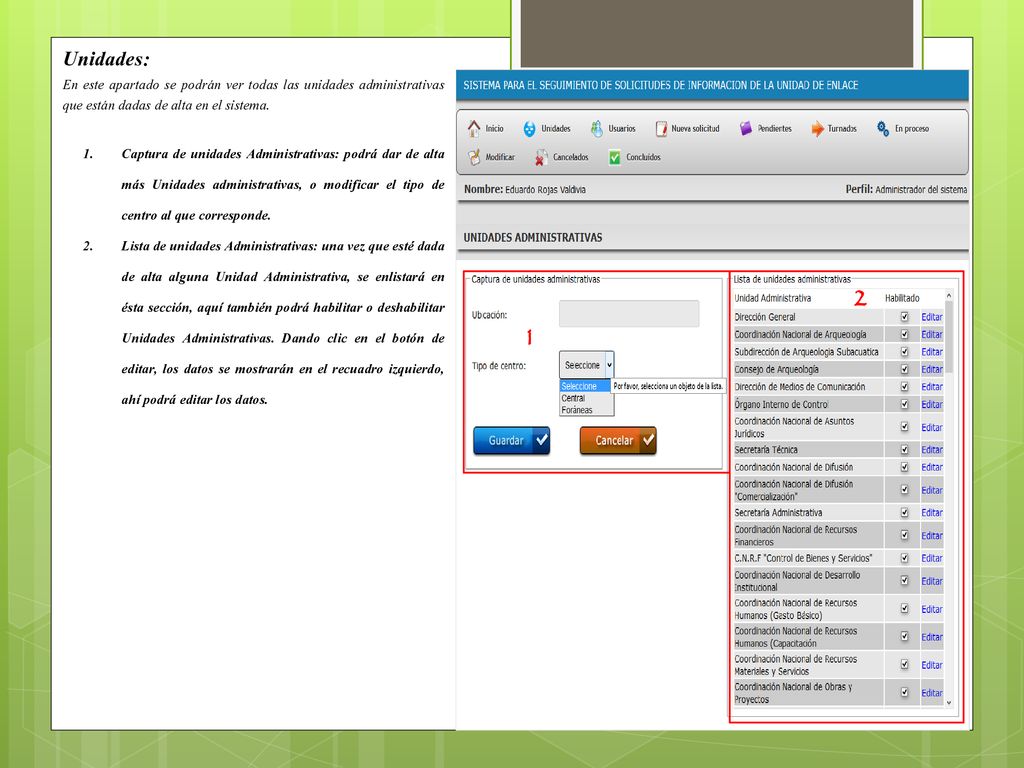The height and width of the screenshot is (768, 1024).
Task: Click the Ubicación input field
Action: [629, 314]
